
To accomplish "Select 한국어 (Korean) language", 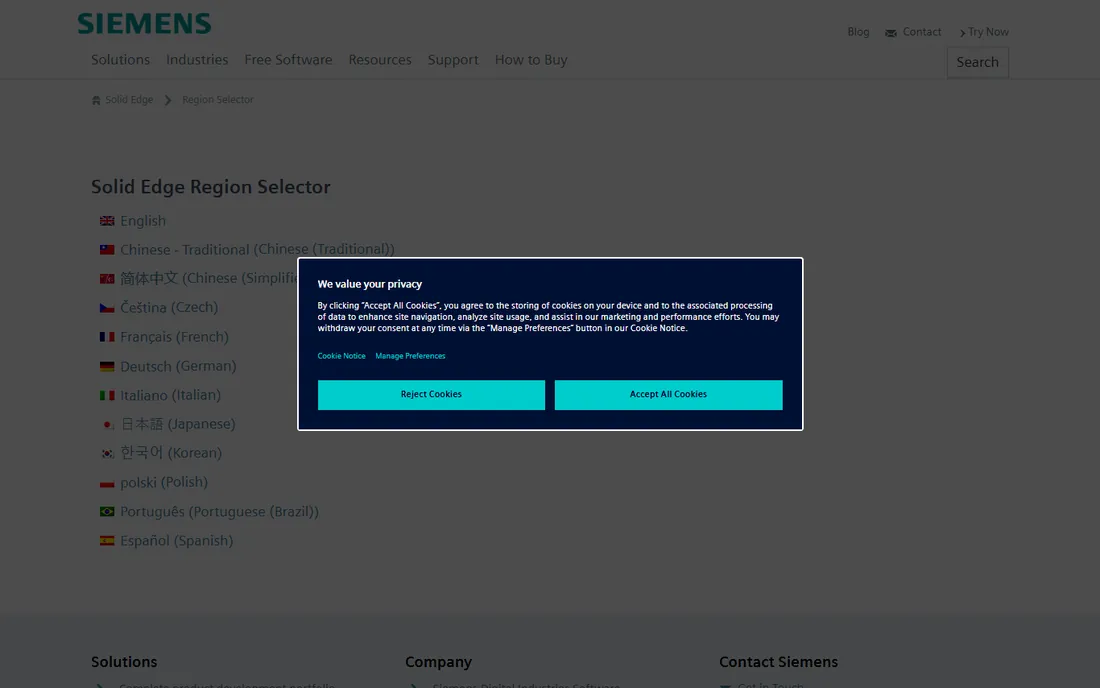I will (171, 454).
